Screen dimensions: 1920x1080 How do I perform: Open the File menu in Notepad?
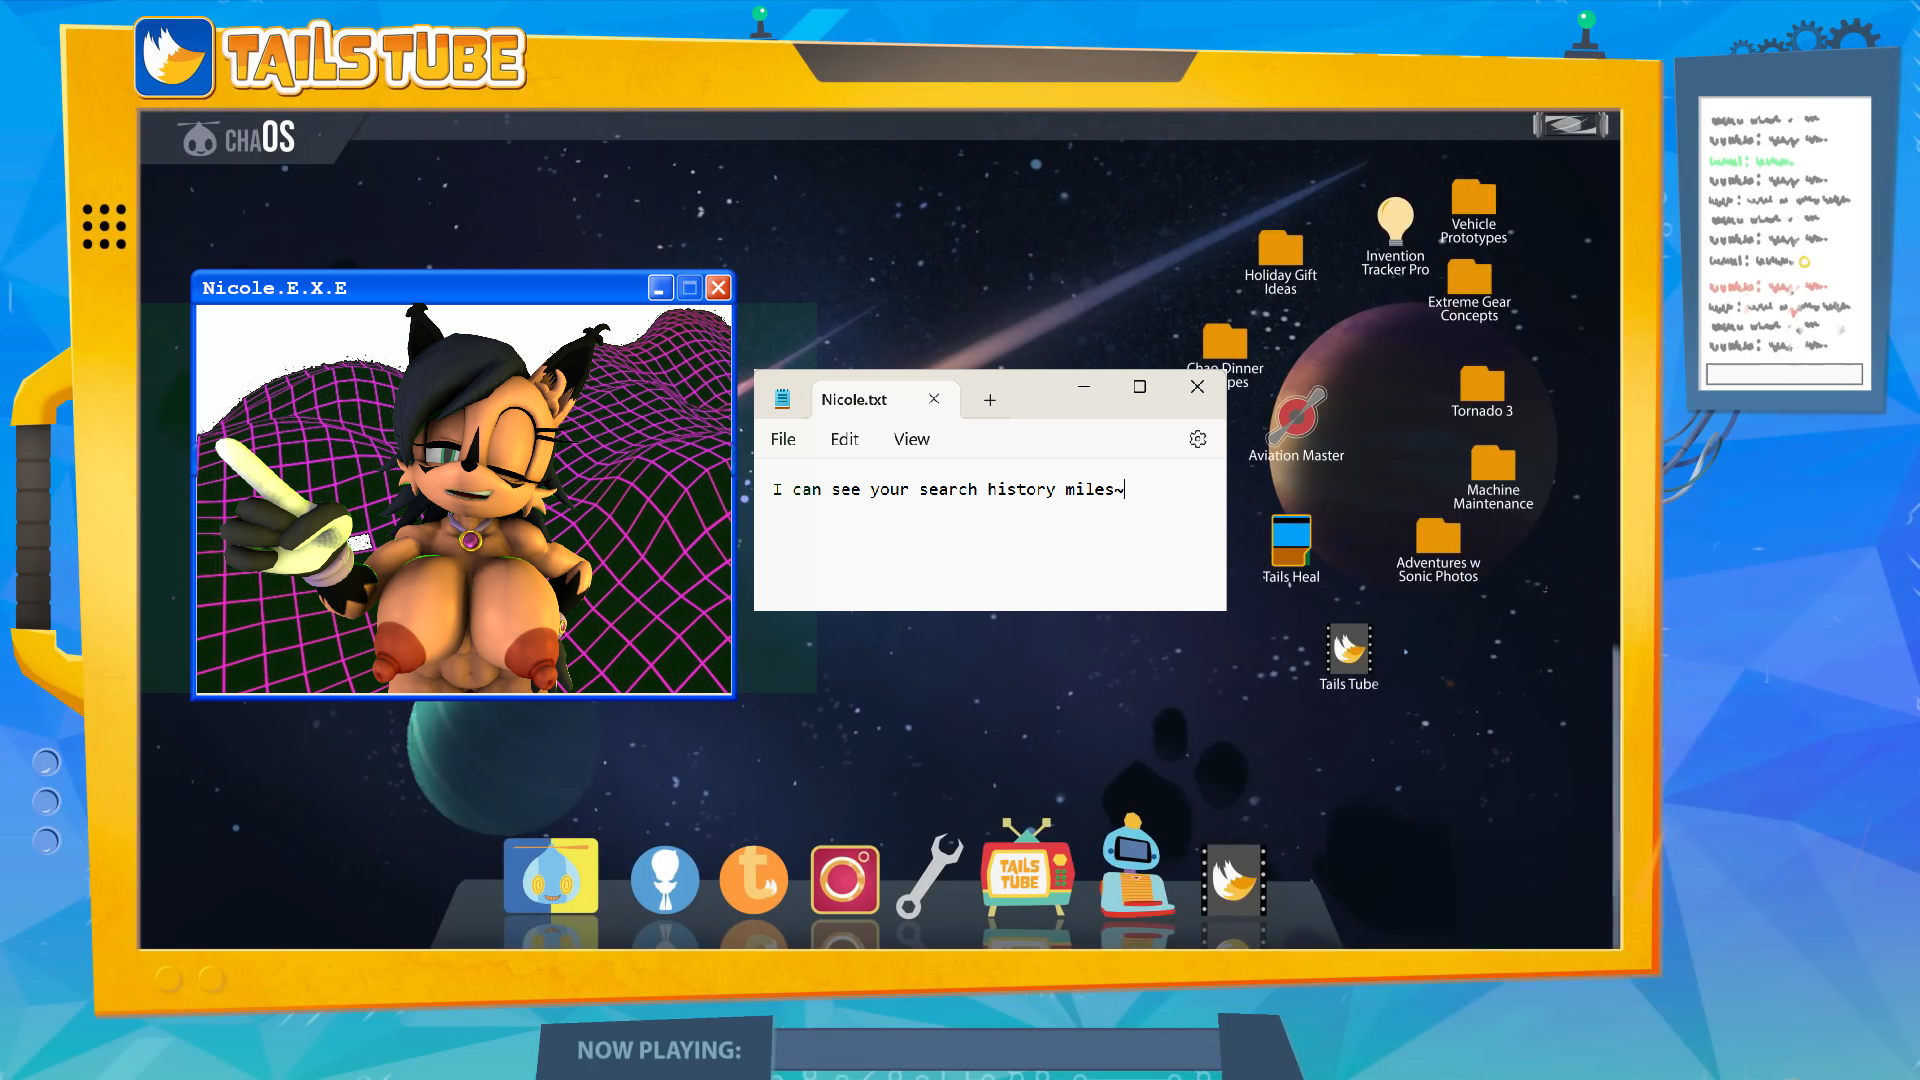[783, 439]
